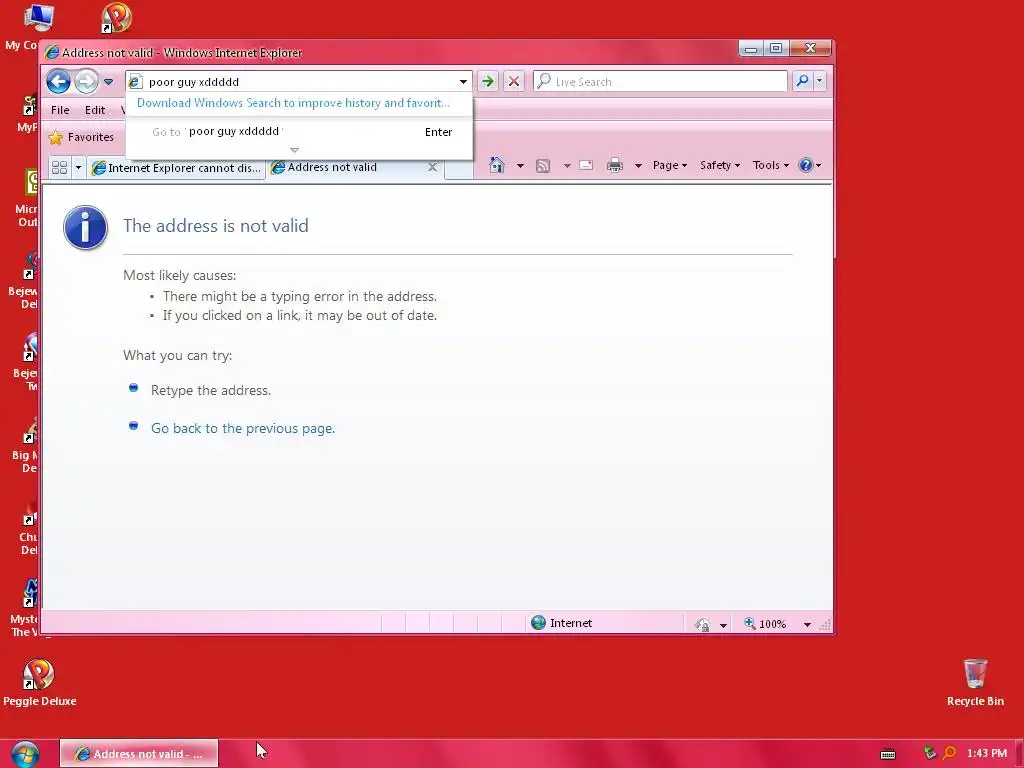Open the recent pages dropdown arrow
Screen dimensions: 1024x768
point(108,82)
